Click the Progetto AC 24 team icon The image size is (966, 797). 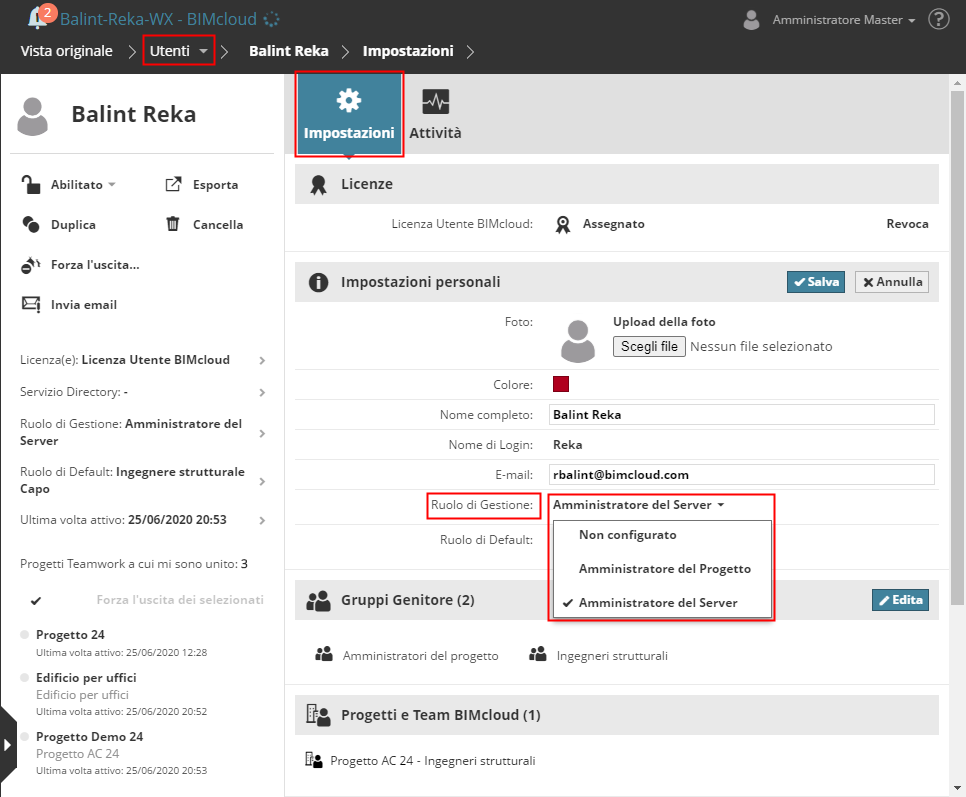[314, 761]
